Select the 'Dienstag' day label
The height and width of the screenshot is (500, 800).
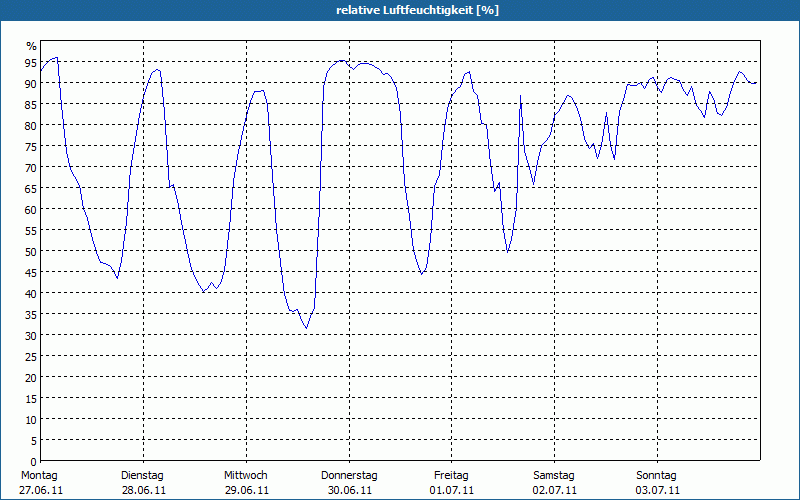[x=142, y=476]
